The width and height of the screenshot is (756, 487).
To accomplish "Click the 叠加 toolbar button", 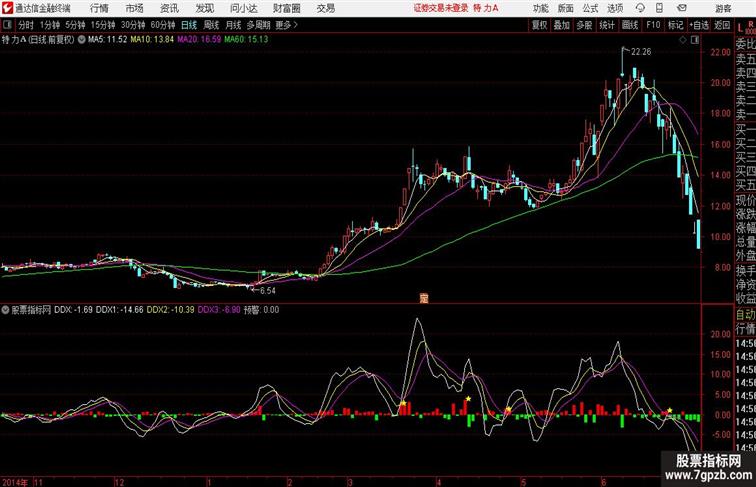I will coord(562,25).
